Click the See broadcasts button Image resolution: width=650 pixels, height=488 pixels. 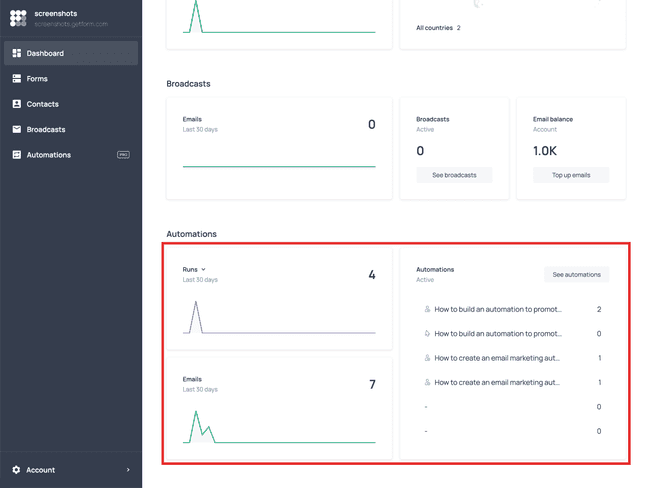tap(454, 175)
